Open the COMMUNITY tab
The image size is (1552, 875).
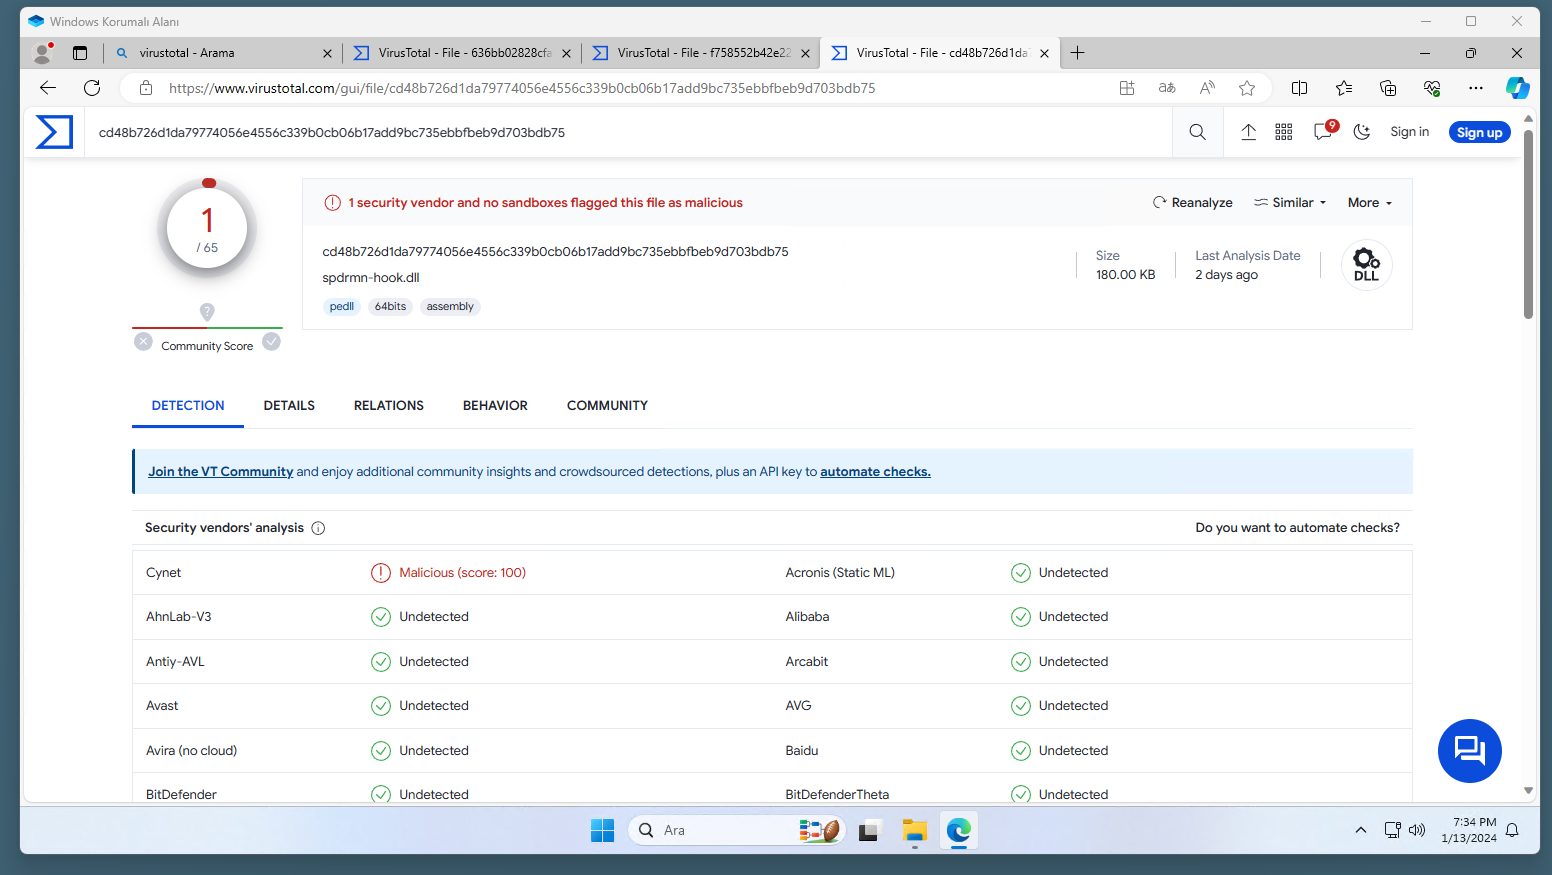pyautogui.click(x=607, y=406)
